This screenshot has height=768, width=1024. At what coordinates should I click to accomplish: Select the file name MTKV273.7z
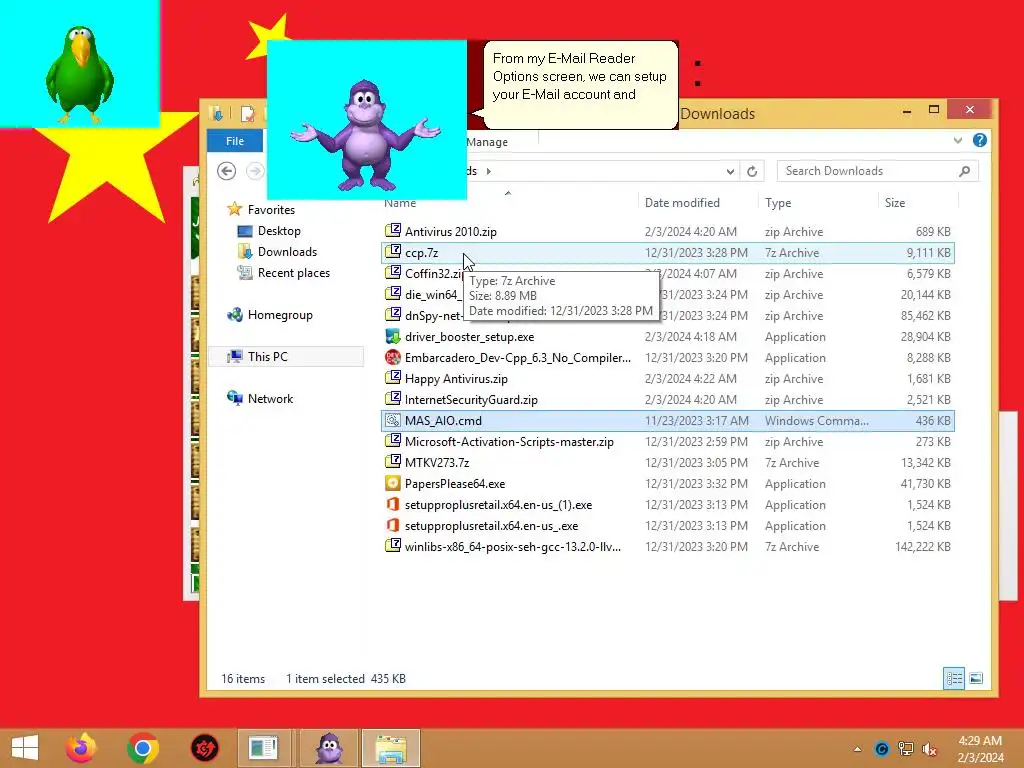pyautogui.click(x=437, y=463)
